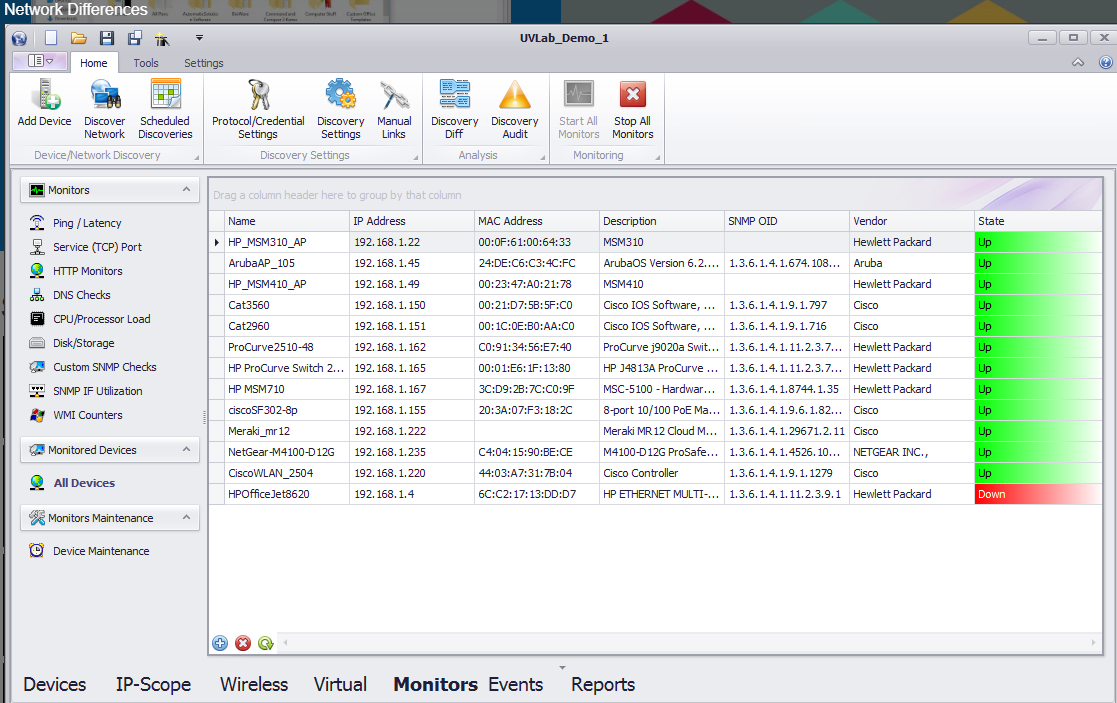Select HTTP Monitors item
The height and width of the screenshot is (703, 1117).
pyautogui.click(x=88, y=271)
